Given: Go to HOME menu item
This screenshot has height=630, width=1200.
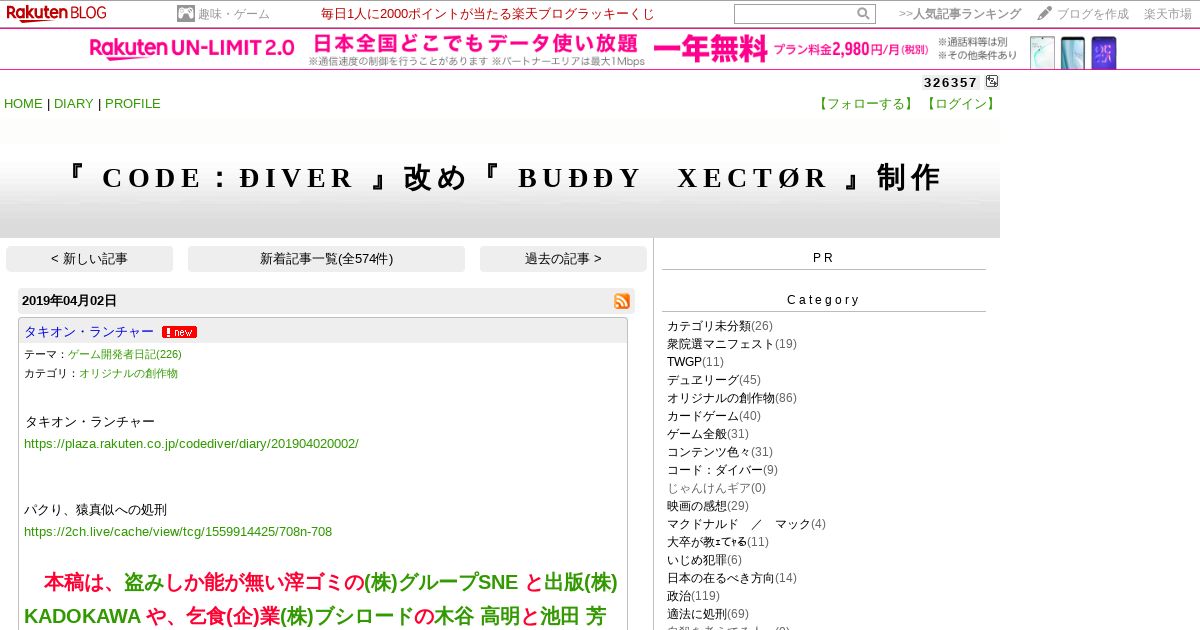Looking at the screenshot, I should pos(23,104).
